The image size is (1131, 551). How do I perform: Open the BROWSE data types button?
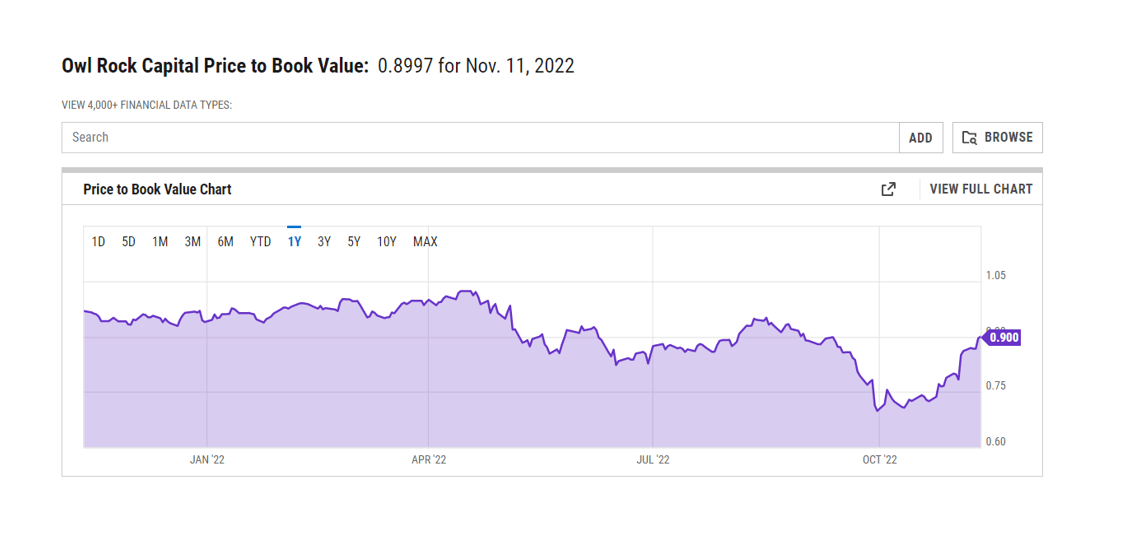point(997,138)
